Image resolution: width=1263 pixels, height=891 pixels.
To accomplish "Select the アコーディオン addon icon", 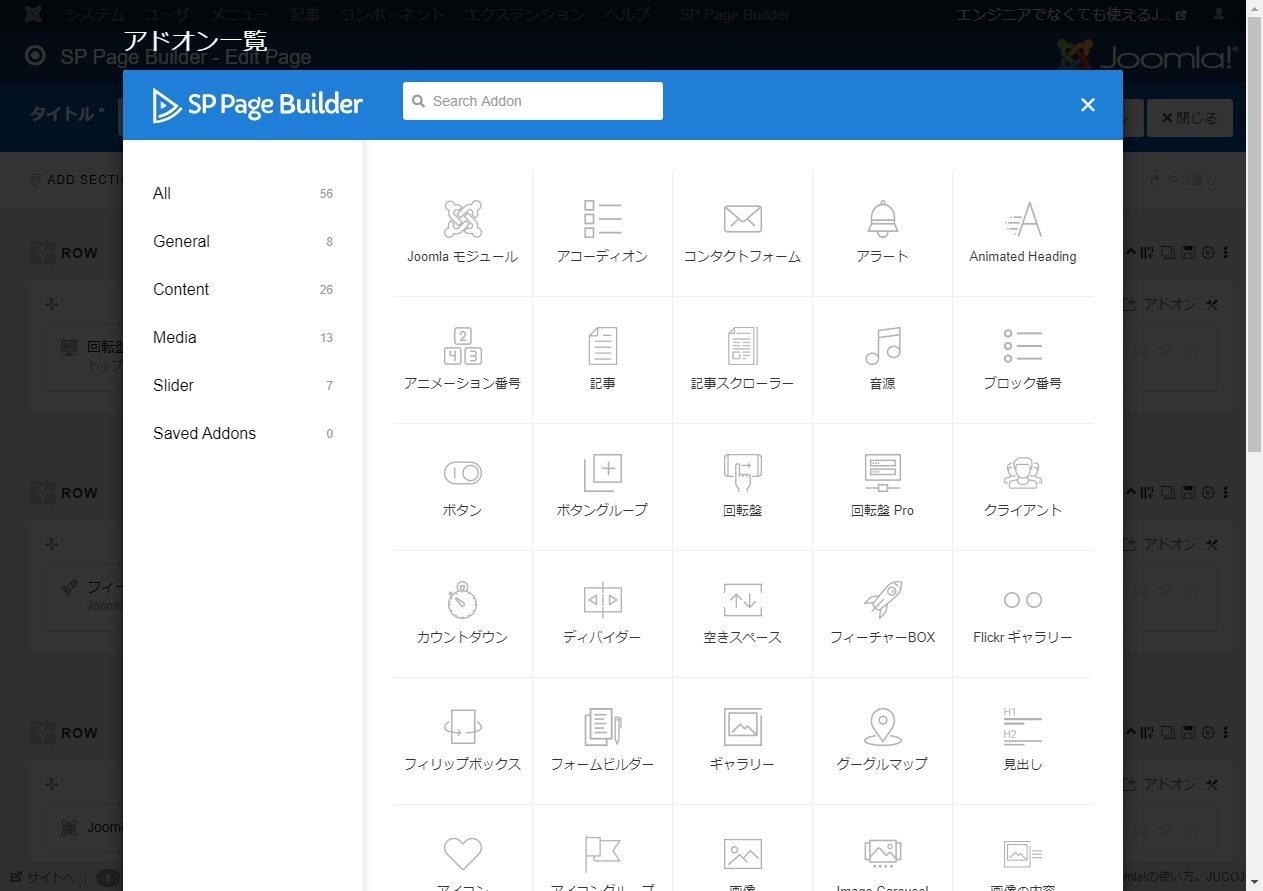I will (x=602, y=230).
